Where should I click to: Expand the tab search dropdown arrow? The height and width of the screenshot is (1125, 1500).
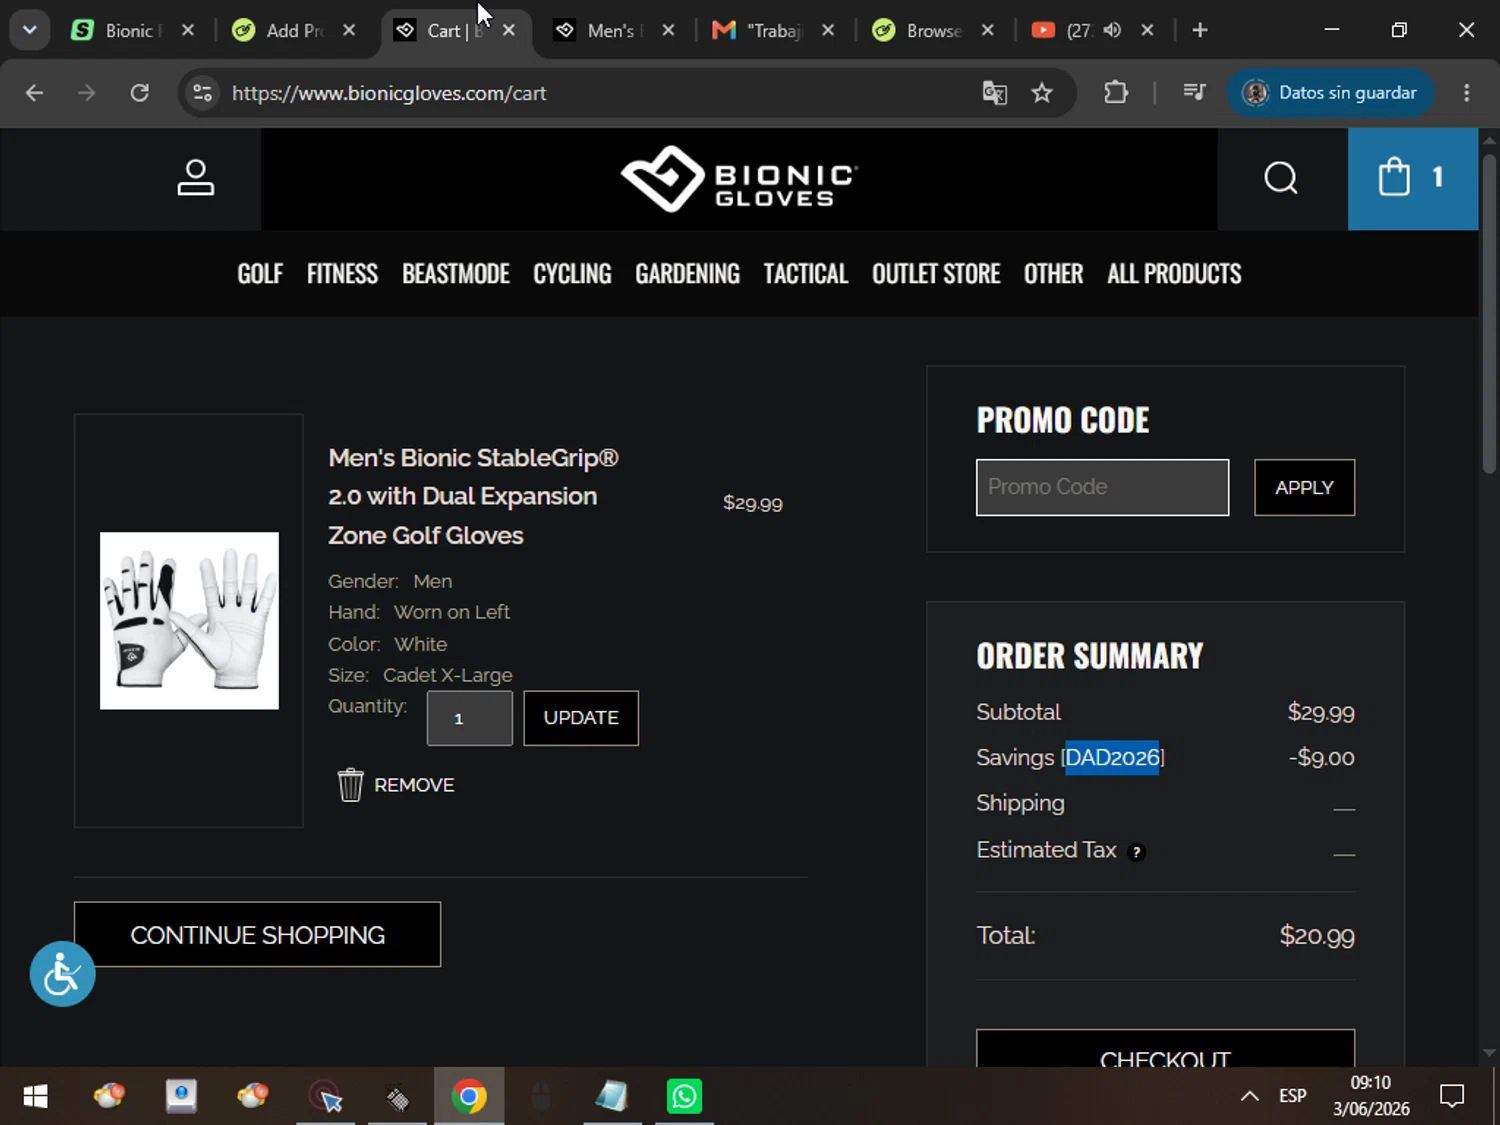click(30, 30)
